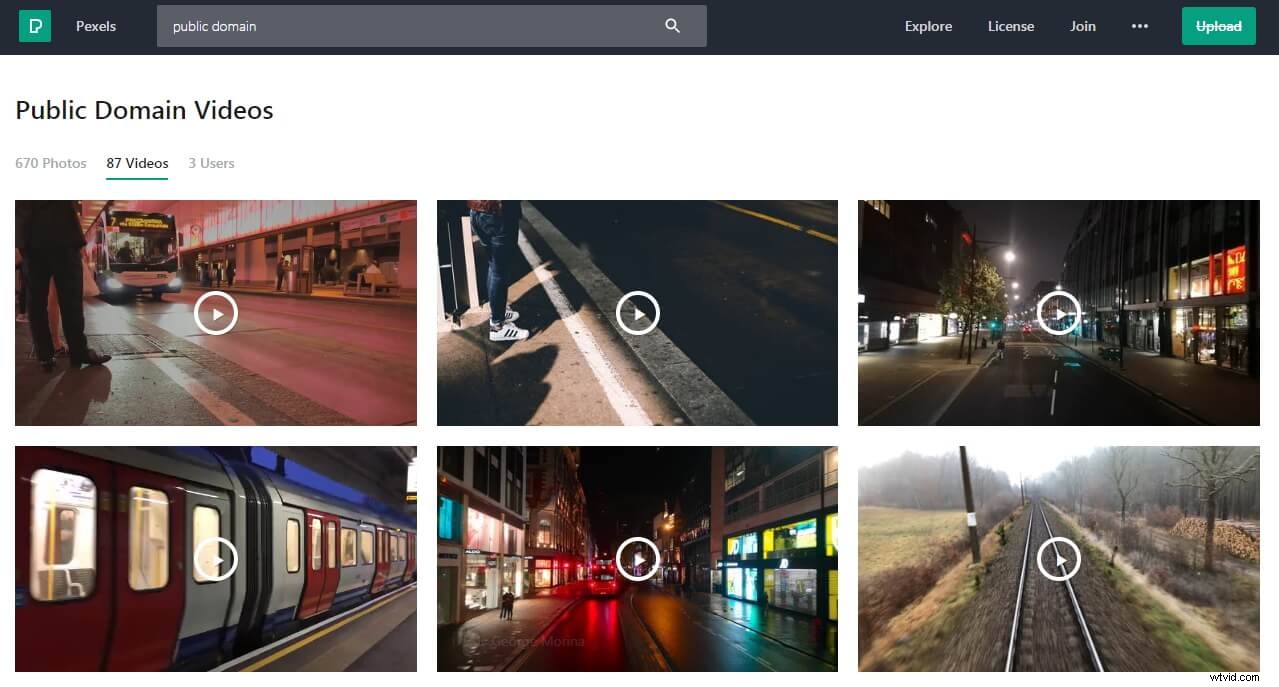Click the play icon on the bus station video
1279x687 pixels.
(x=216, y=313)
